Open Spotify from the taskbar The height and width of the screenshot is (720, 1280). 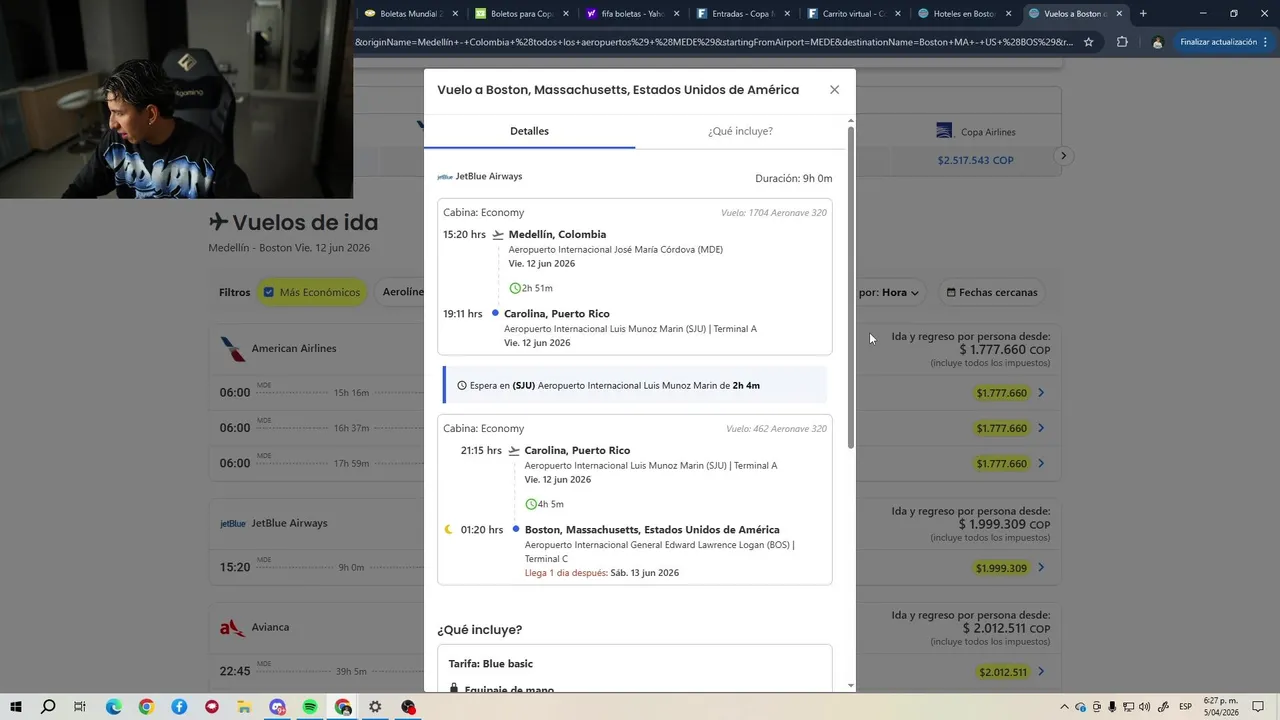click(310, 707)
